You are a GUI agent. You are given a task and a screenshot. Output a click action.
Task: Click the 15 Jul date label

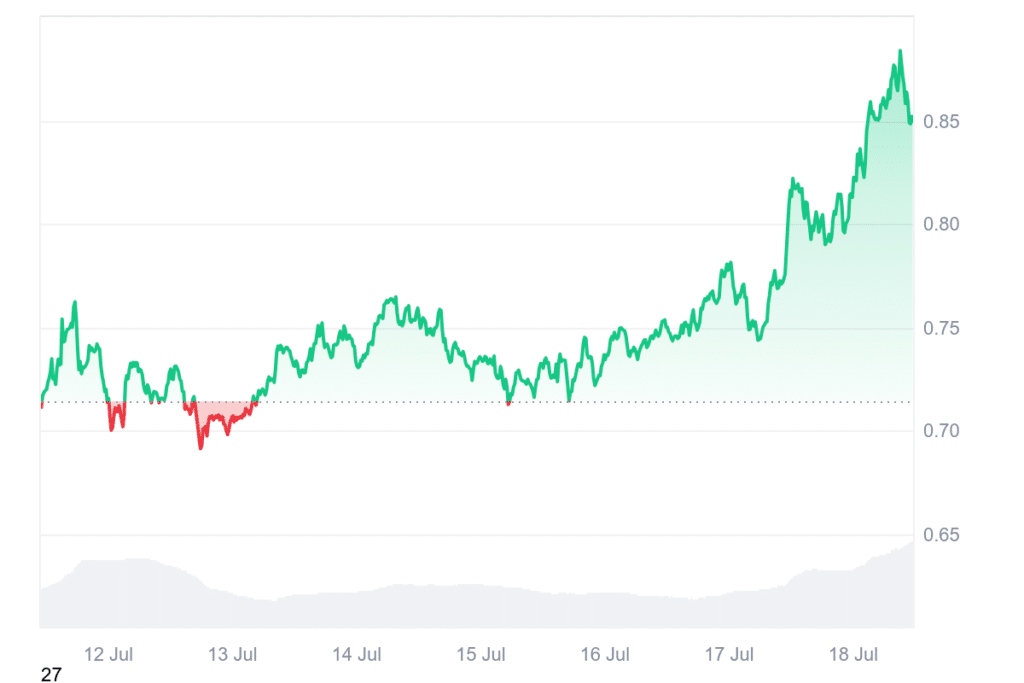(x=481, y=655)
